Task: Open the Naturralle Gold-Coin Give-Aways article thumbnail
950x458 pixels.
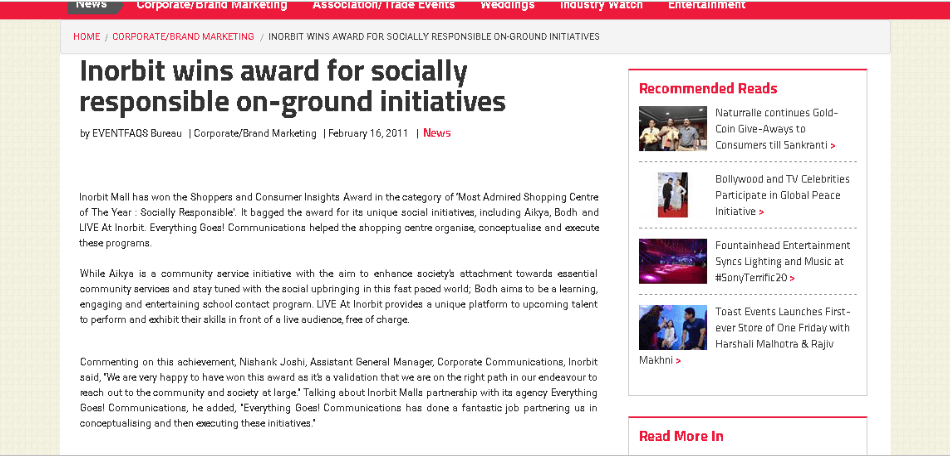Action: [x=673, y=128]
